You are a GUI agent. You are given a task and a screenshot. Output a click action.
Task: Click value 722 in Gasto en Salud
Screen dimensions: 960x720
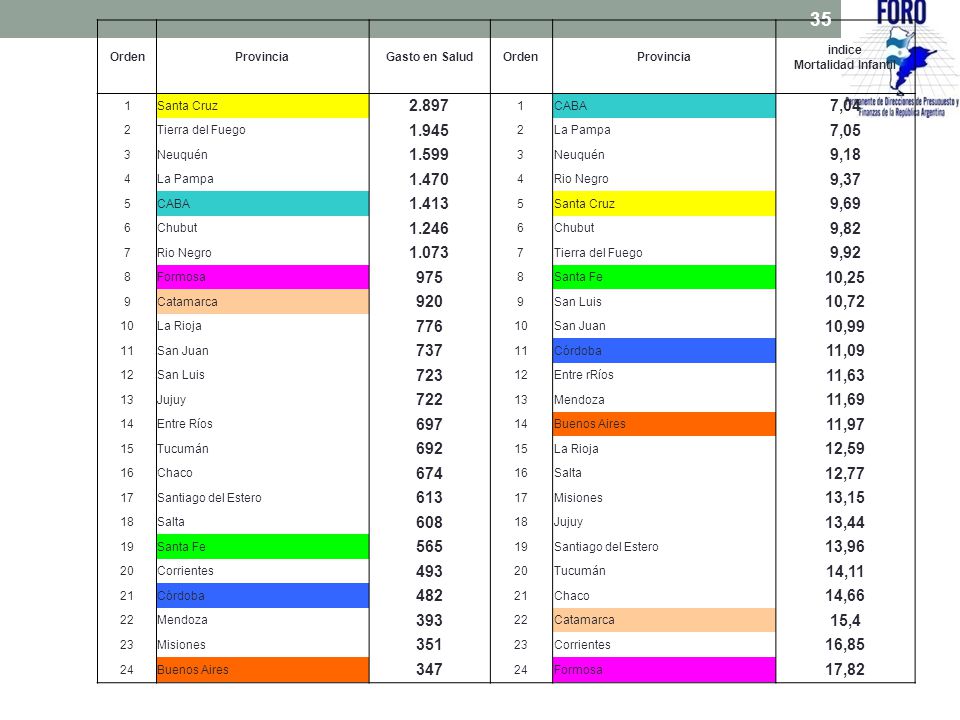(x=429, y=399)
